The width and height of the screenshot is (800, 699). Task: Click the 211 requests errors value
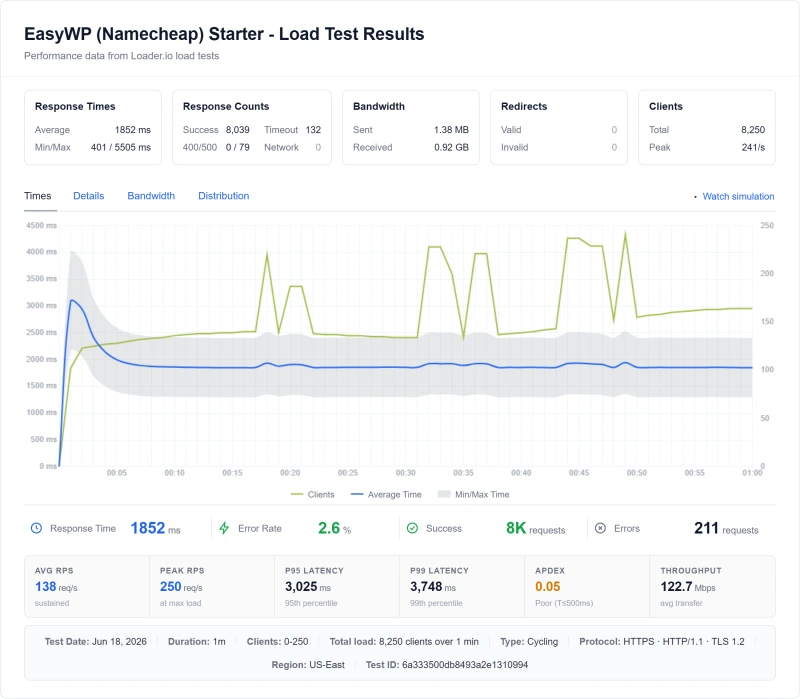(726, 528)
